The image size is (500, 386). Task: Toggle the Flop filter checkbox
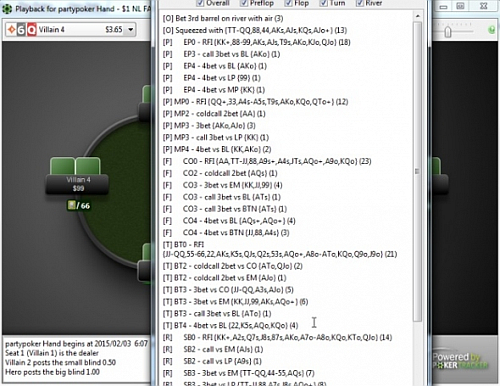click(288, 3)
